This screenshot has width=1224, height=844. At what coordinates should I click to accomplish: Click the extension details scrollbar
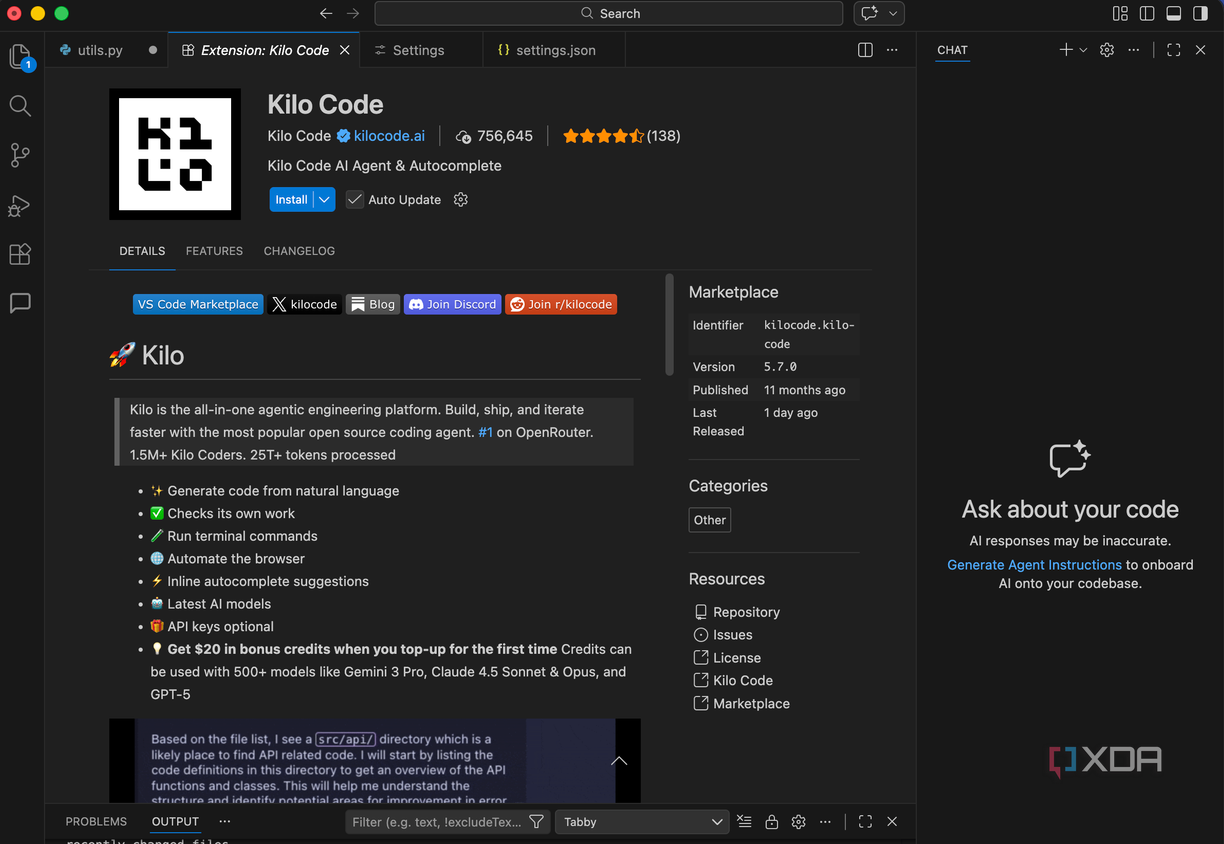click(669, 325)
